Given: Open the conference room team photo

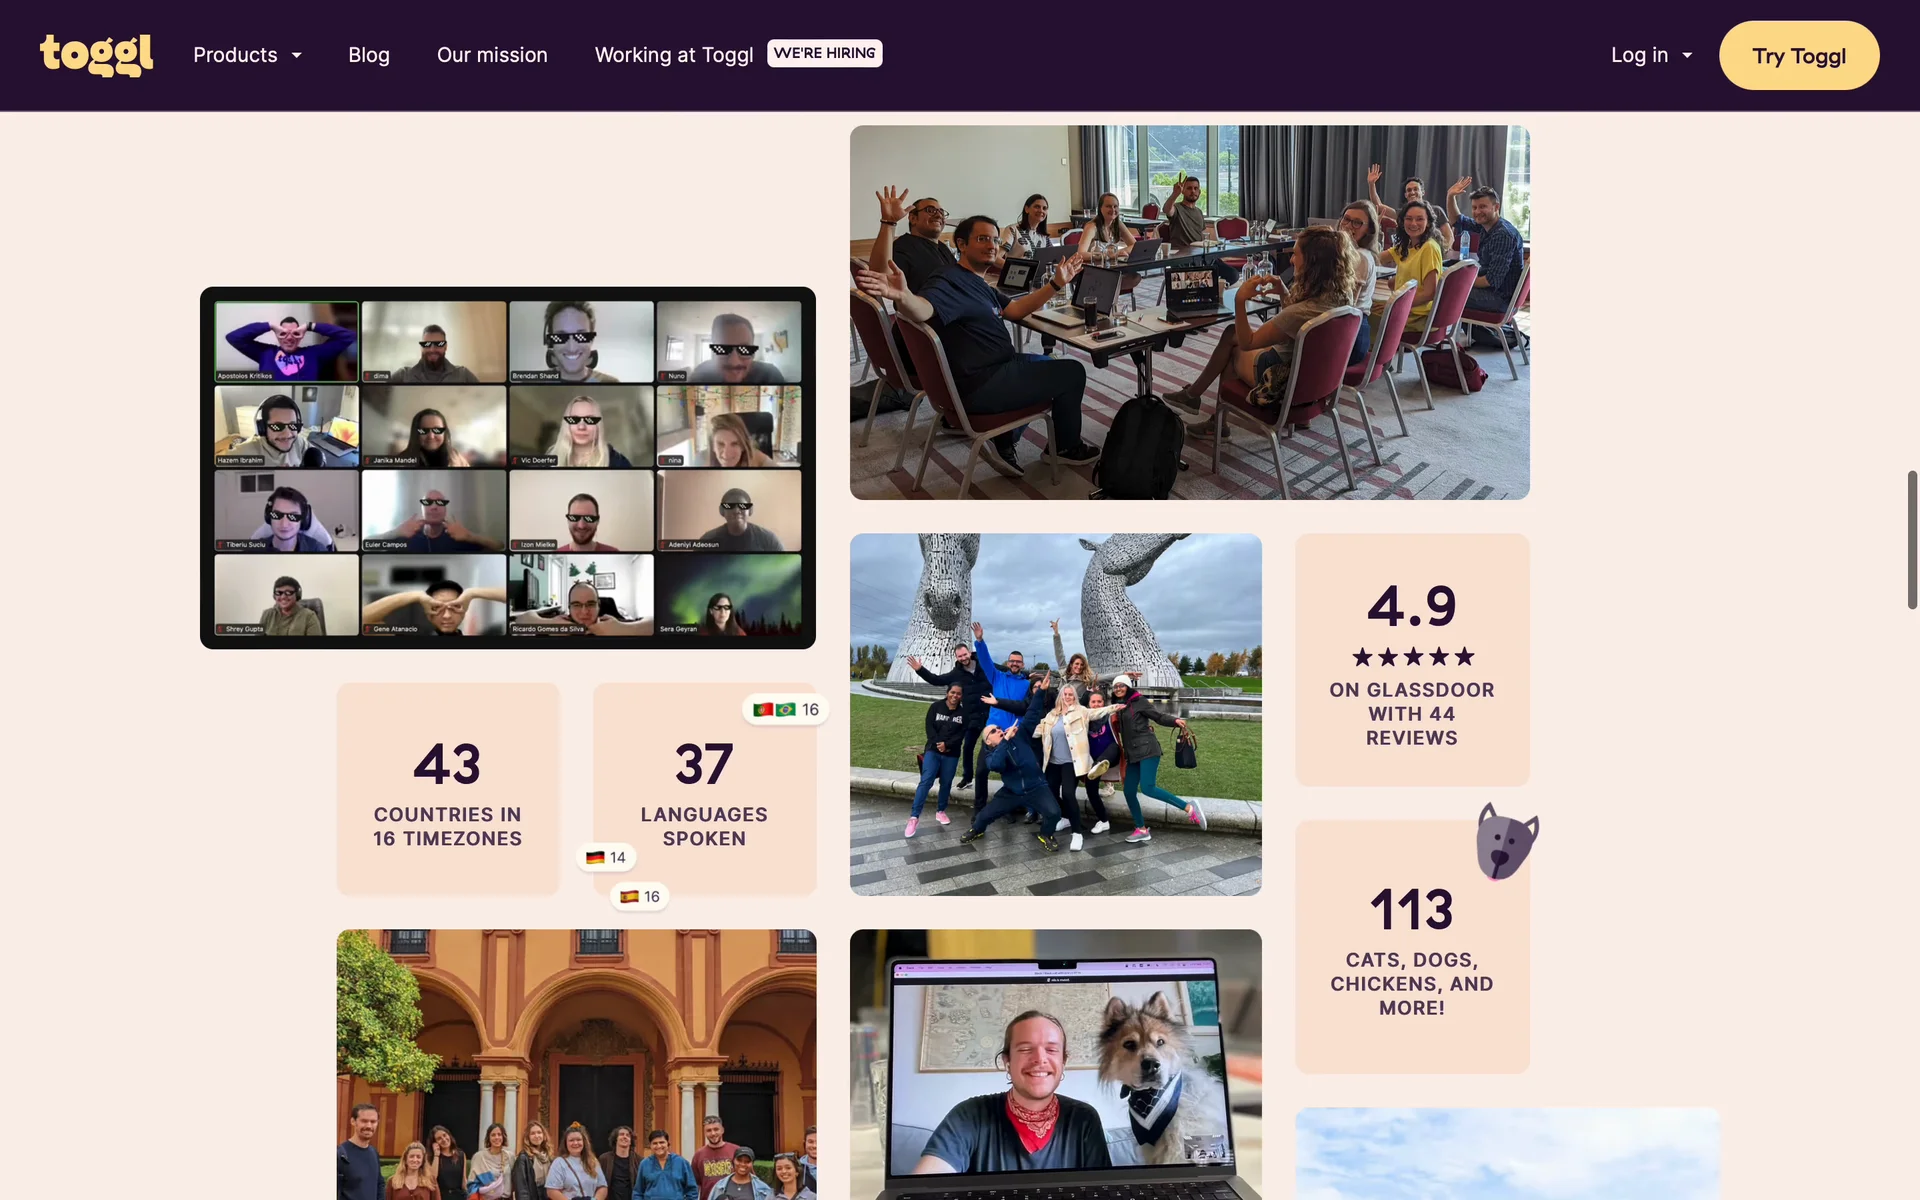Looking at the screenshot, I should (1189, 312).
